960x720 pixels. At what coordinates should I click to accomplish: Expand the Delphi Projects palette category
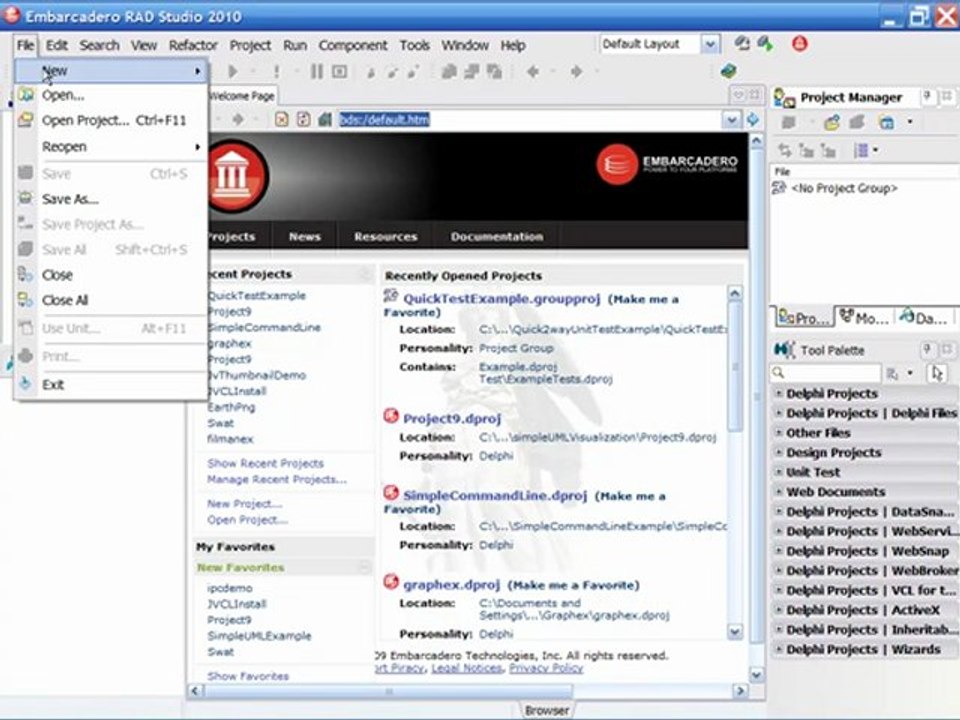[779, 393]
